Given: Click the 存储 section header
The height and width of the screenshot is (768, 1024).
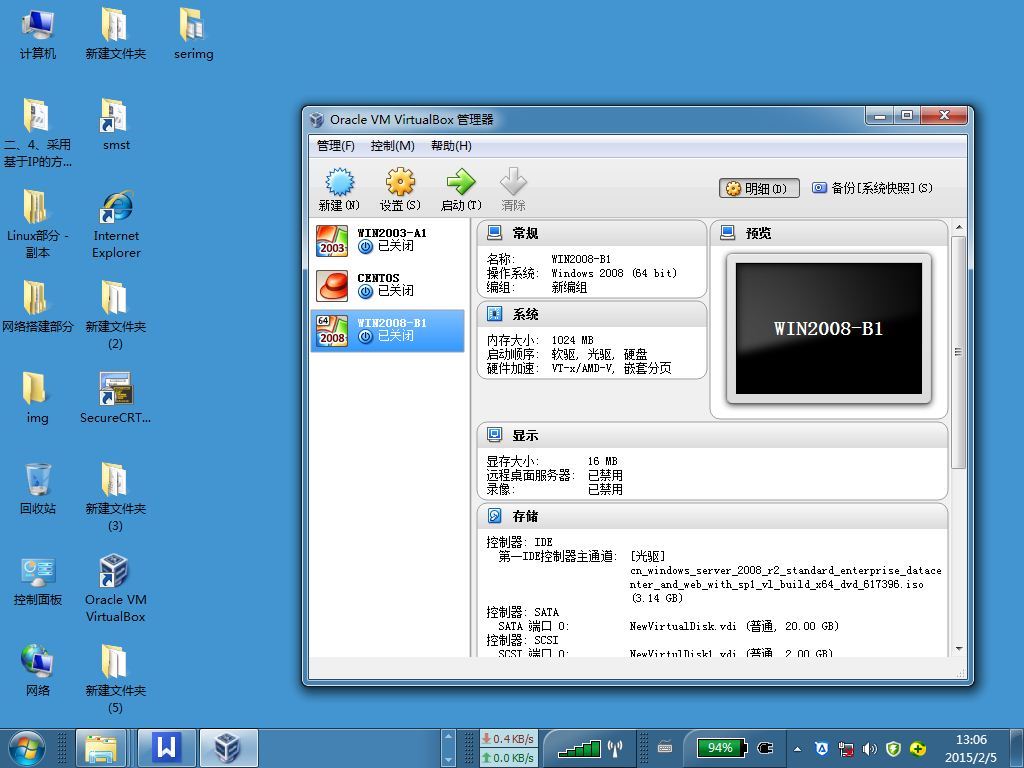Looking at the screenshot, I should pyautogui.click(x=712, y=517).
